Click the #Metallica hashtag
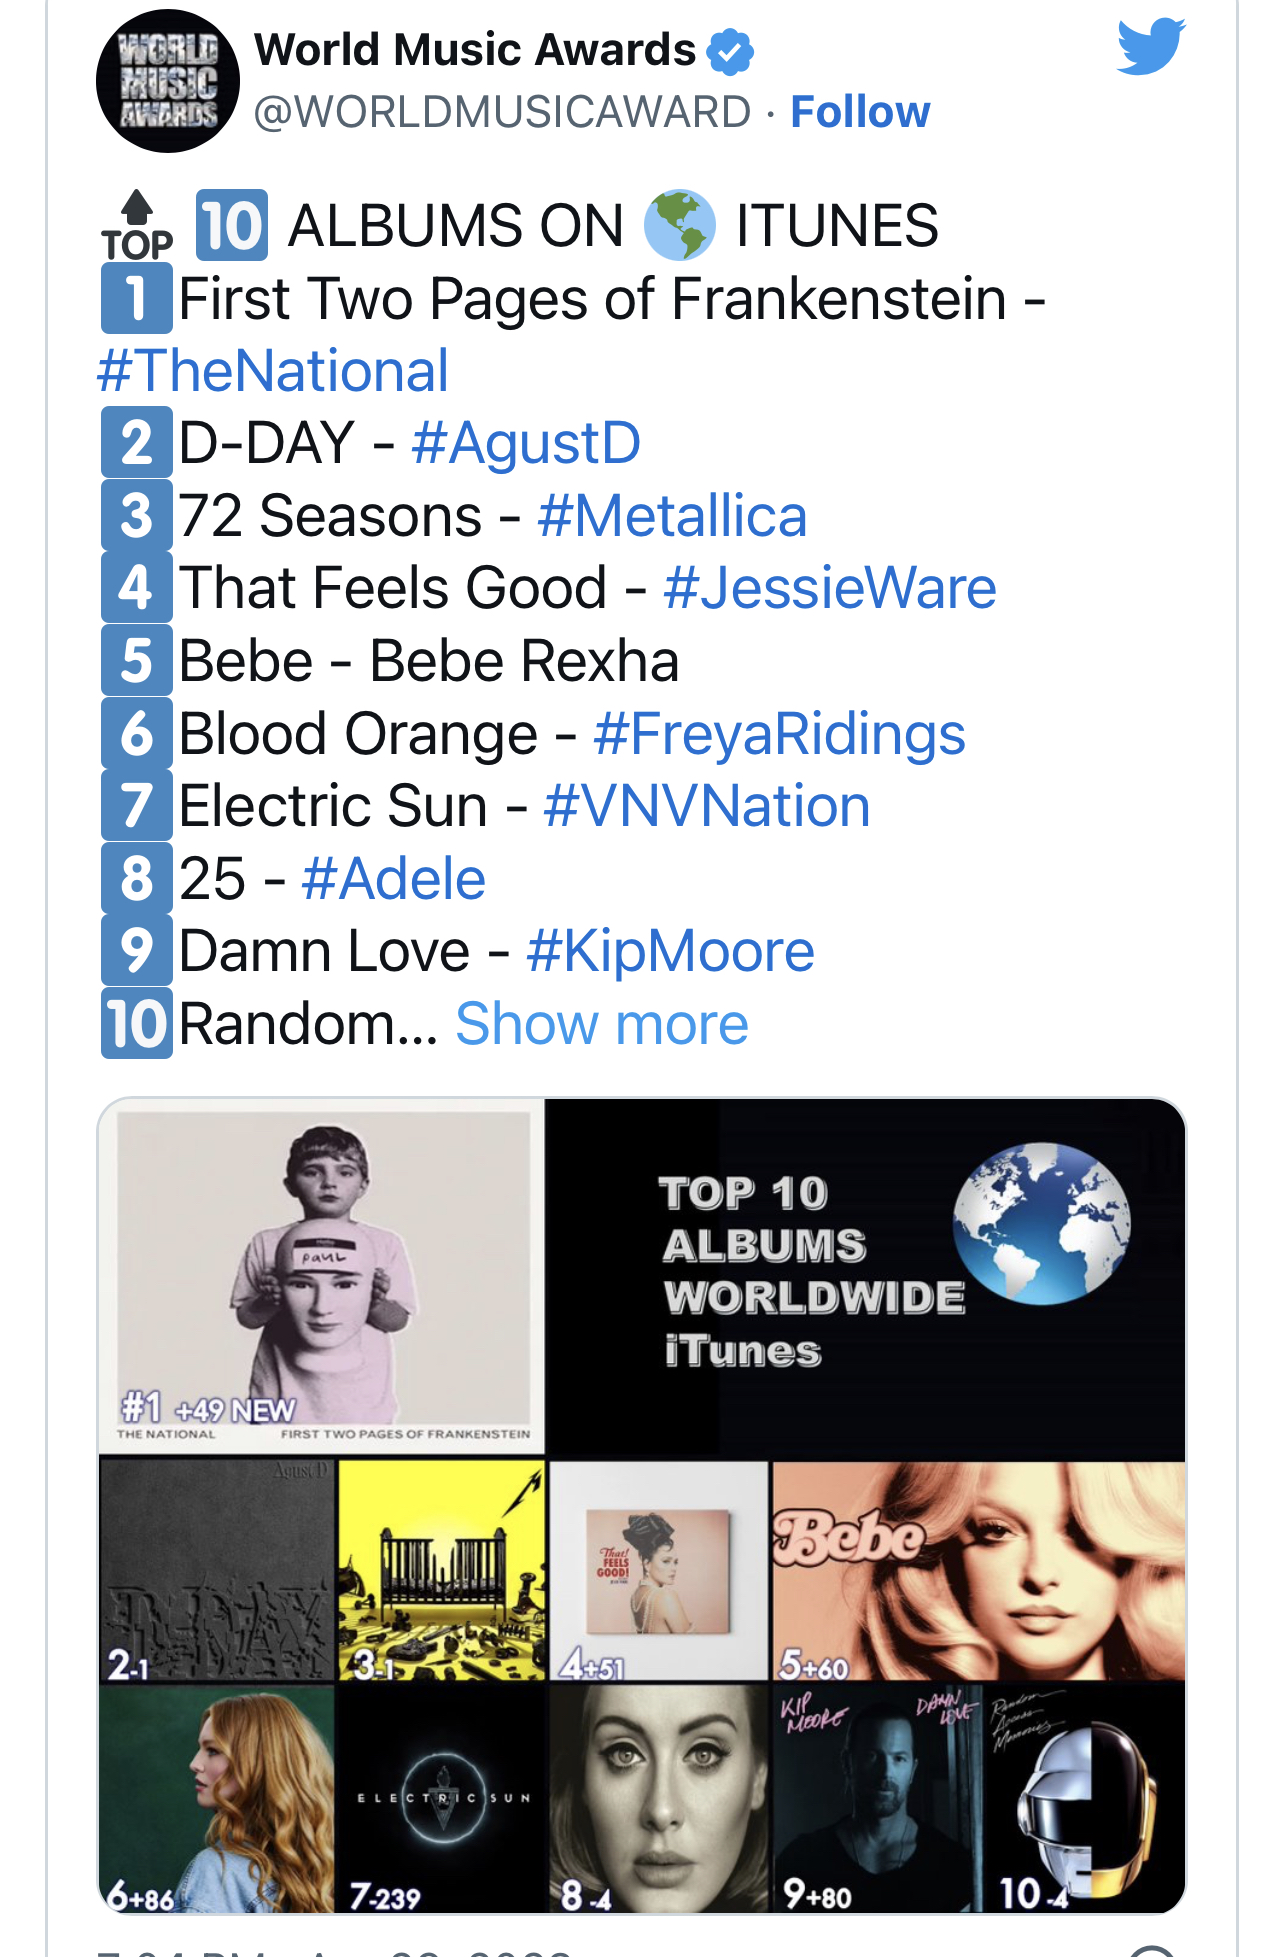This screenshot has width=1284, height=1957. pyautogui.click(x=671, y=516)
